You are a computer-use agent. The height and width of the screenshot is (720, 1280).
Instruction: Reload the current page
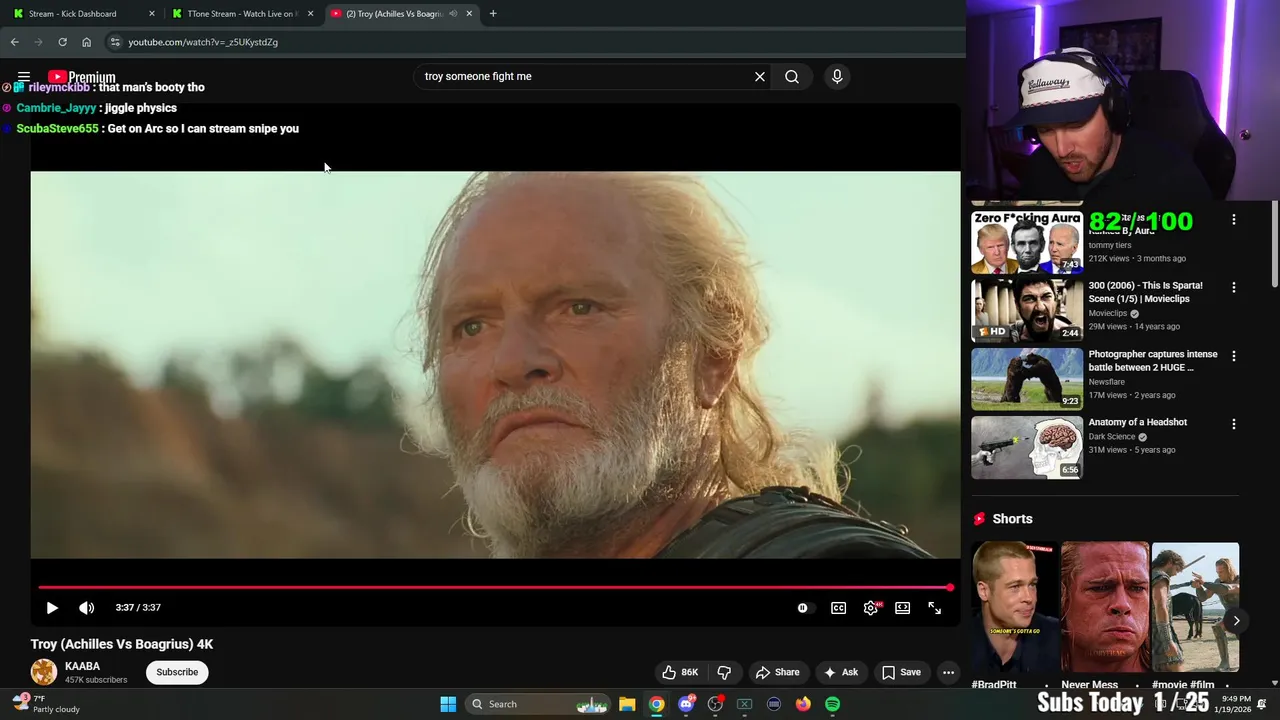point(62,42)
